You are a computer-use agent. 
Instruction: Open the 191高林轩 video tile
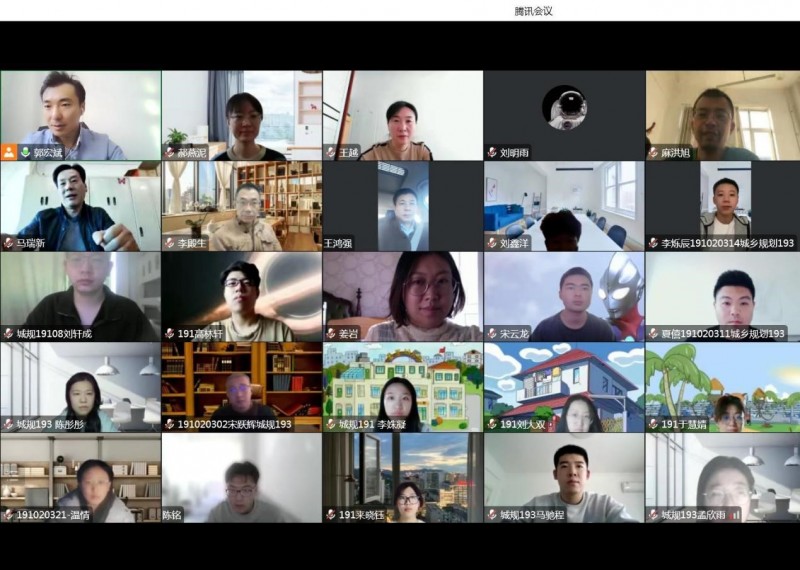coord(241,295)
